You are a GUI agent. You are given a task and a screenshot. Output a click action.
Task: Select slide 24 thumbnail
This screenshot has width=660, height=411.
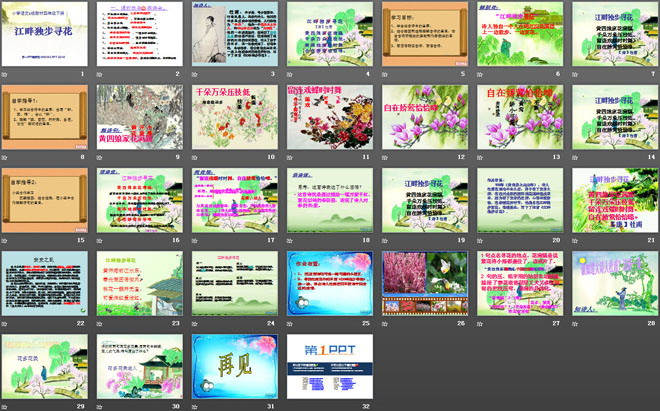point(235,283)
